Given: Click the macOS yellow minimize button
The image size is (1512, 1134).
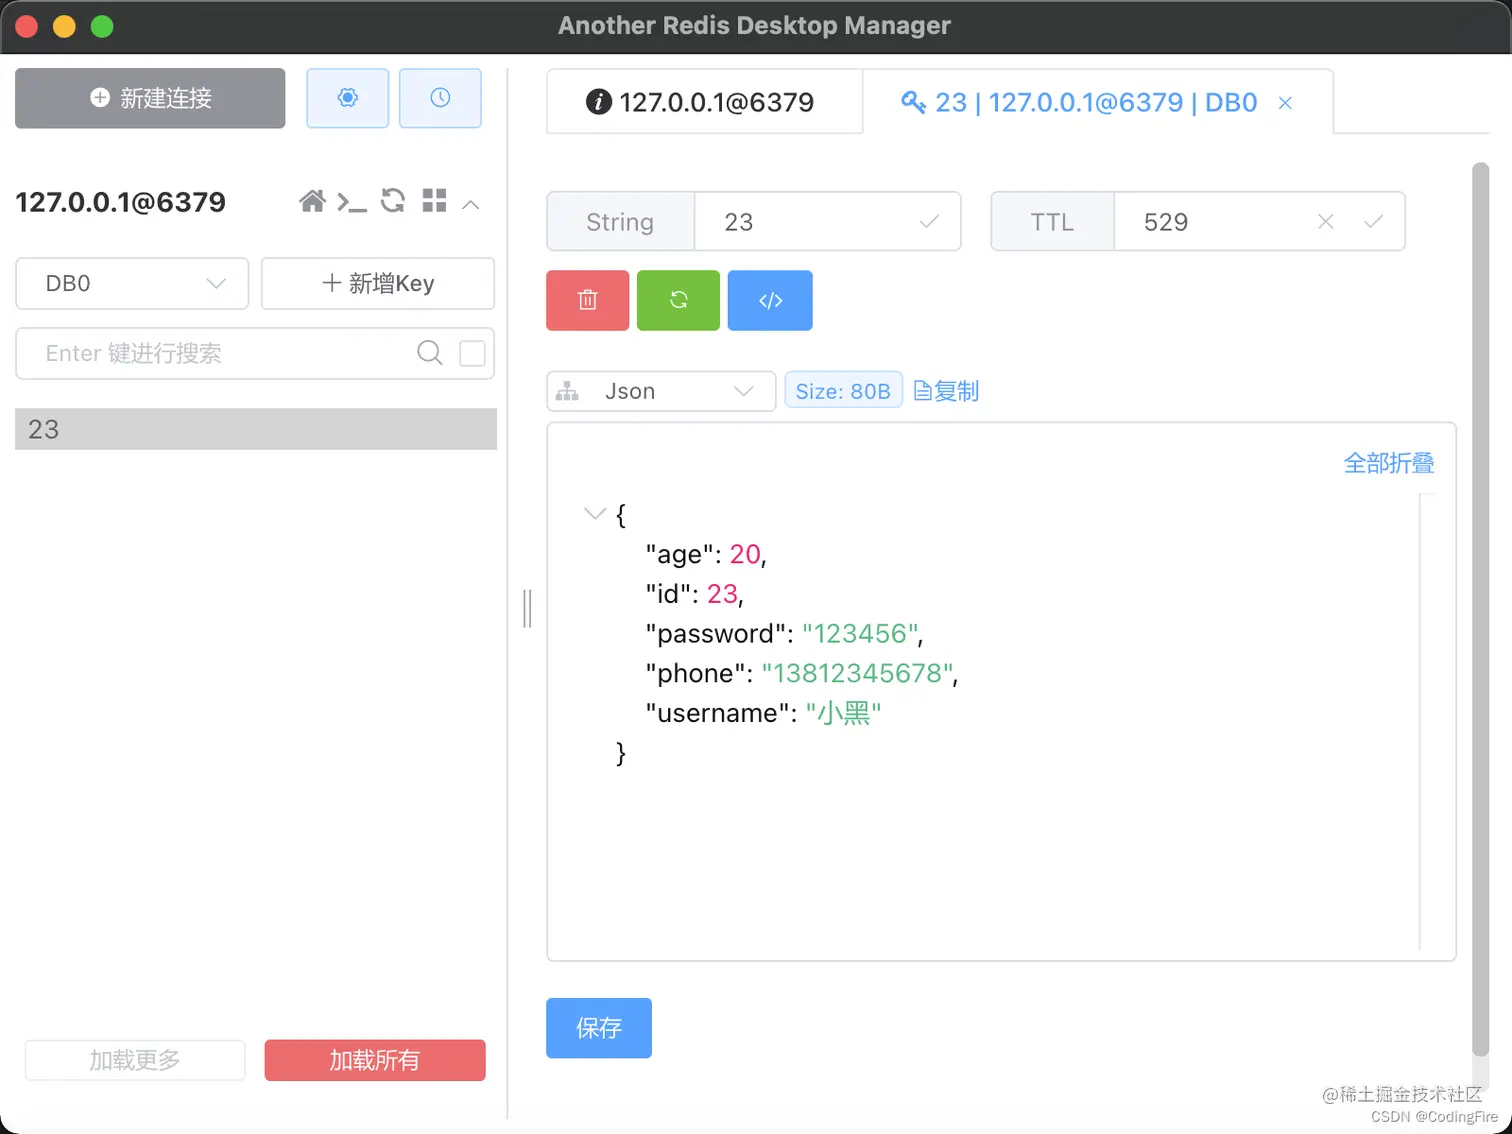Looking at the screenshot, I should pyautogui.click(x=64, y=26).
